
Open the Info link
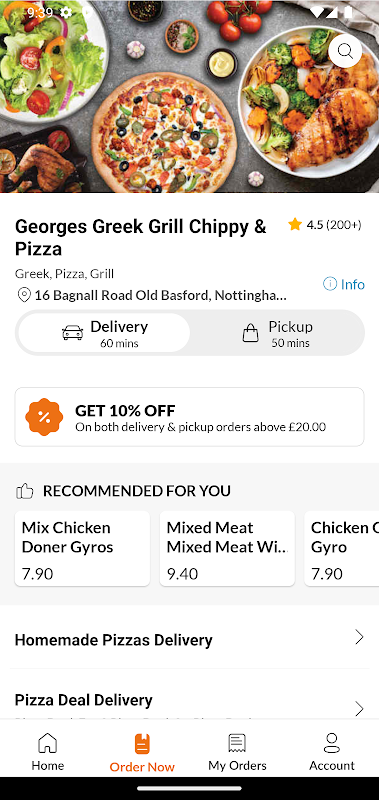(344, 284)
